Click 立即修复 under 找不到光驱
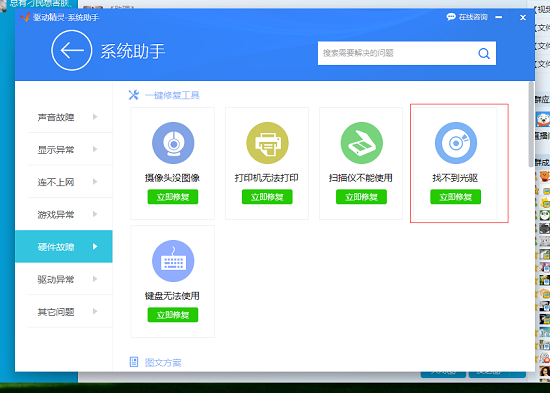 (x=455, y=197)
